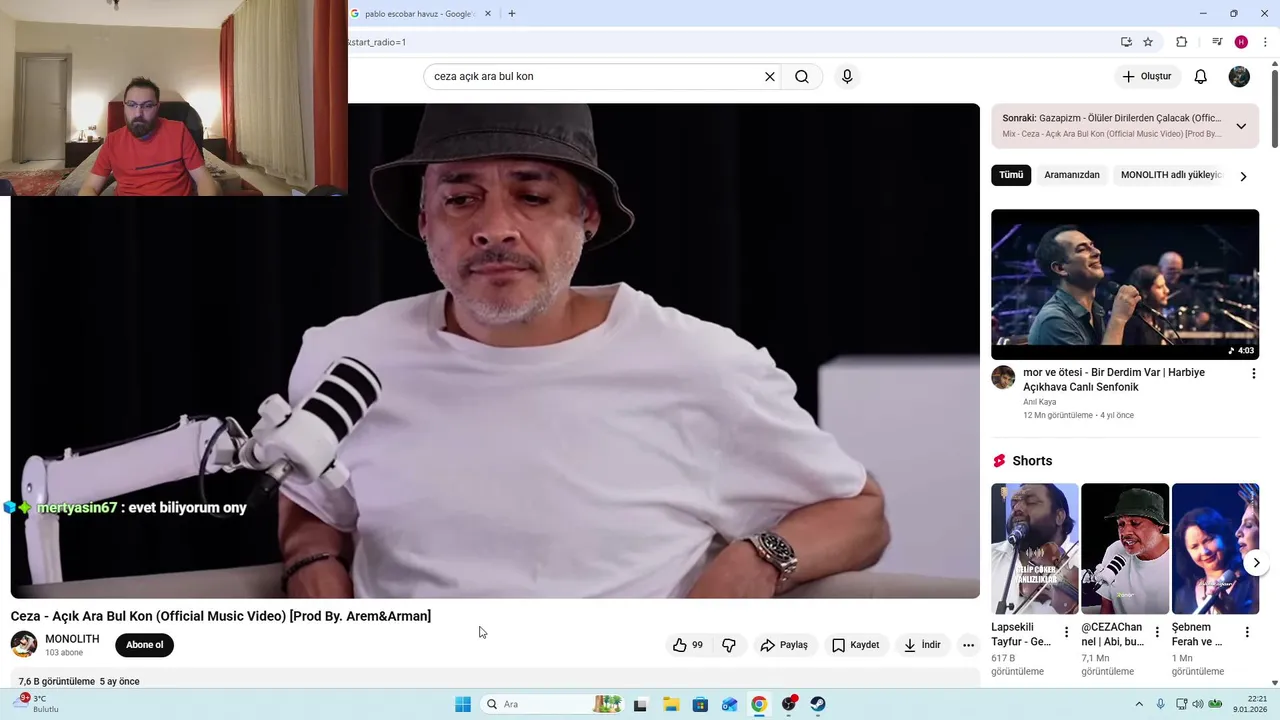
Task: Open a new Chrome tab with plus
Action: (x=512, y=14)
